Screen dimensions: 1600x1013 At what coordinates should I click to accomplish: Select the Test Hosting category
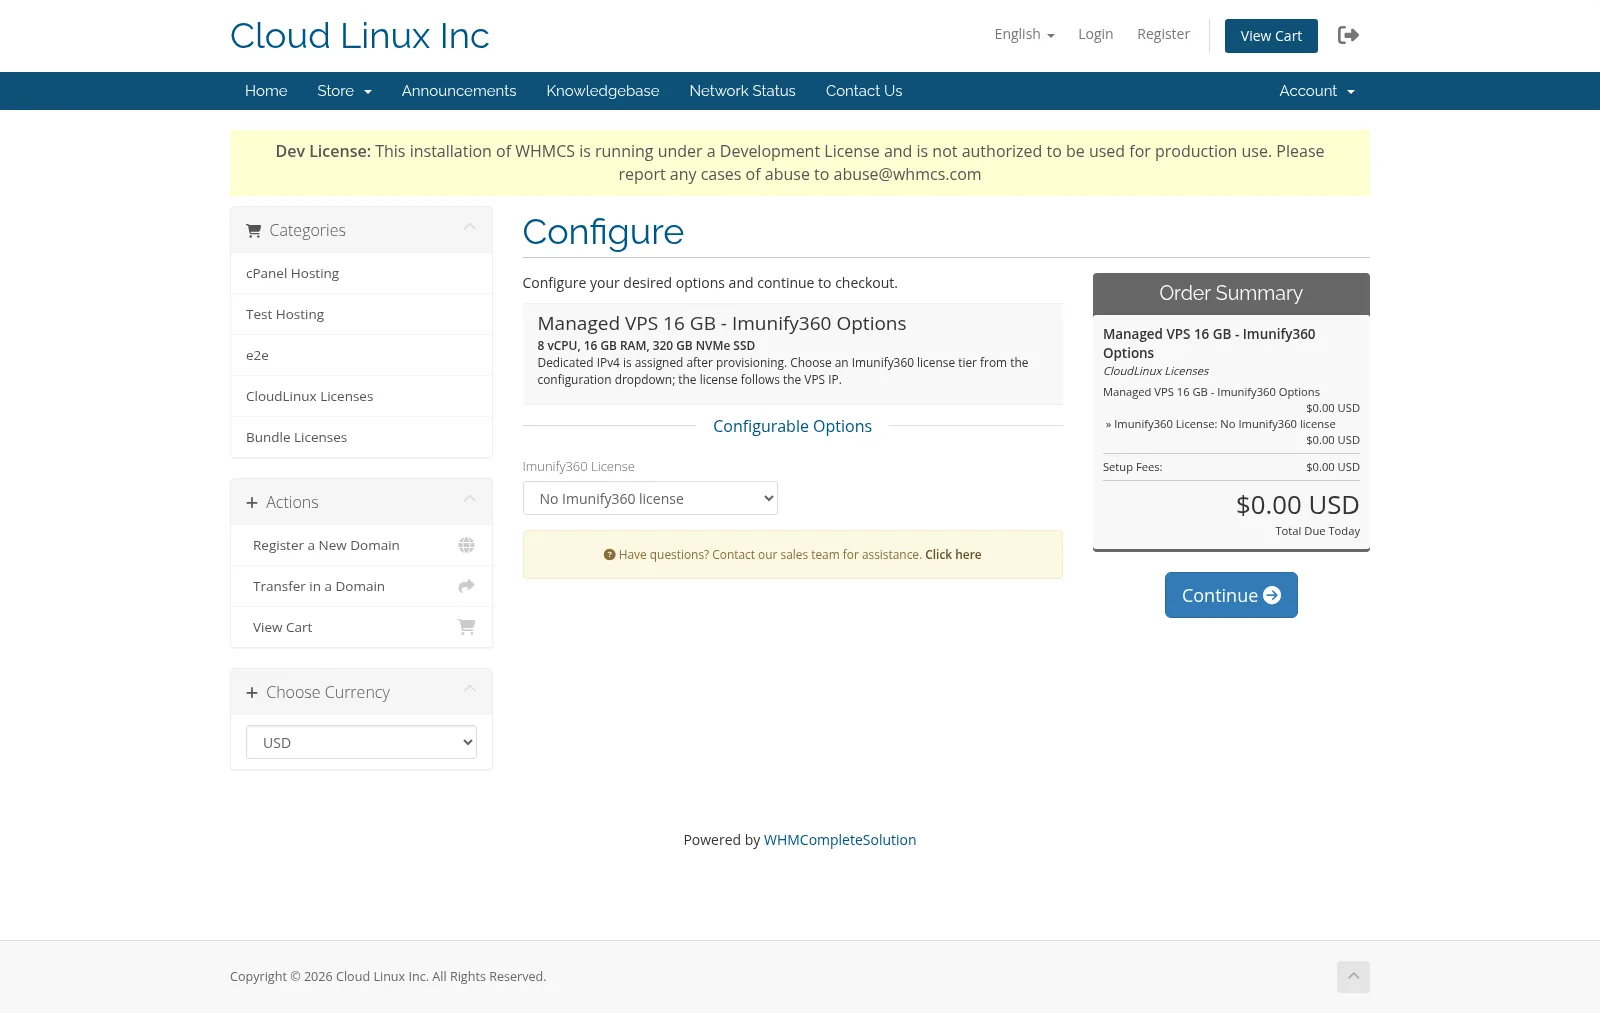[x=361, y=314]
